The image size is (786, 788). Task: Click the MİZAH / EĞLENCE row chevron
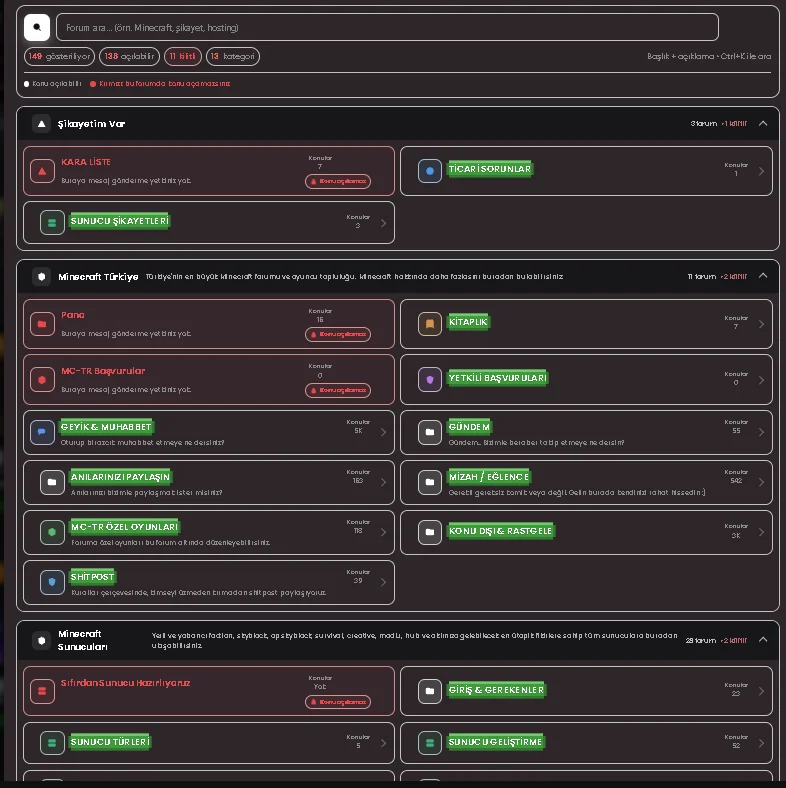pos(761,482)
